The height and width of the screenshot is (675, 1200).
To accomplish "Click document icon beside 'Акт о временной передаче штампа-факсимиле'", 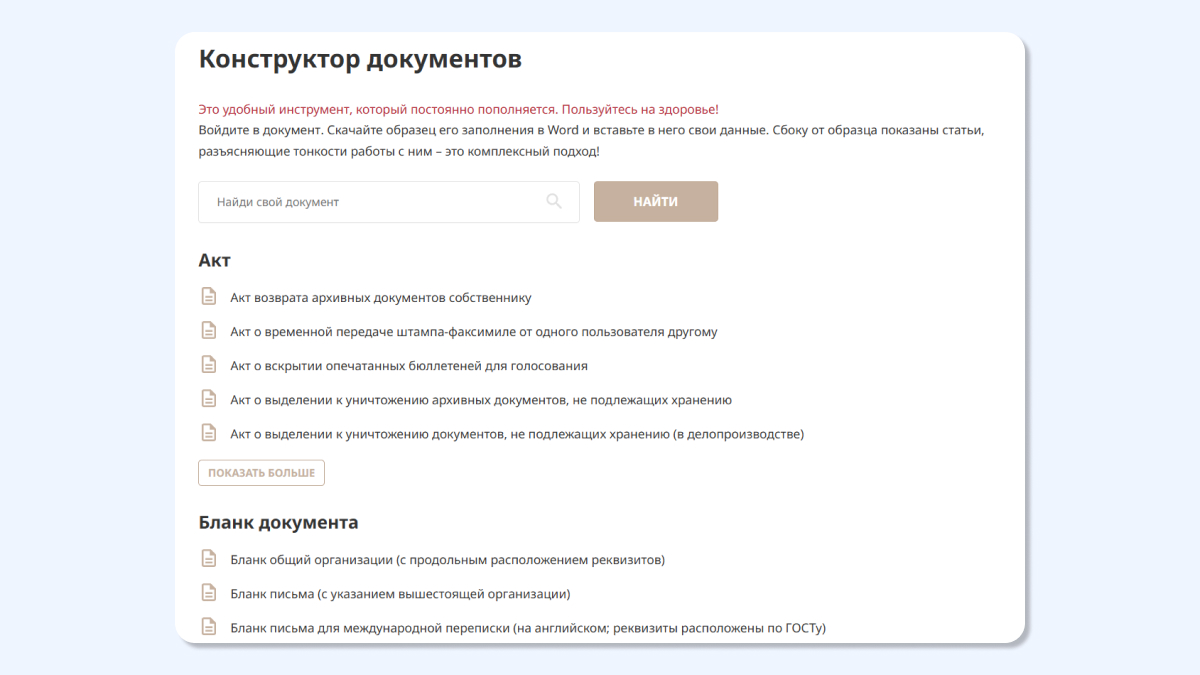I will tap(209, 331).
